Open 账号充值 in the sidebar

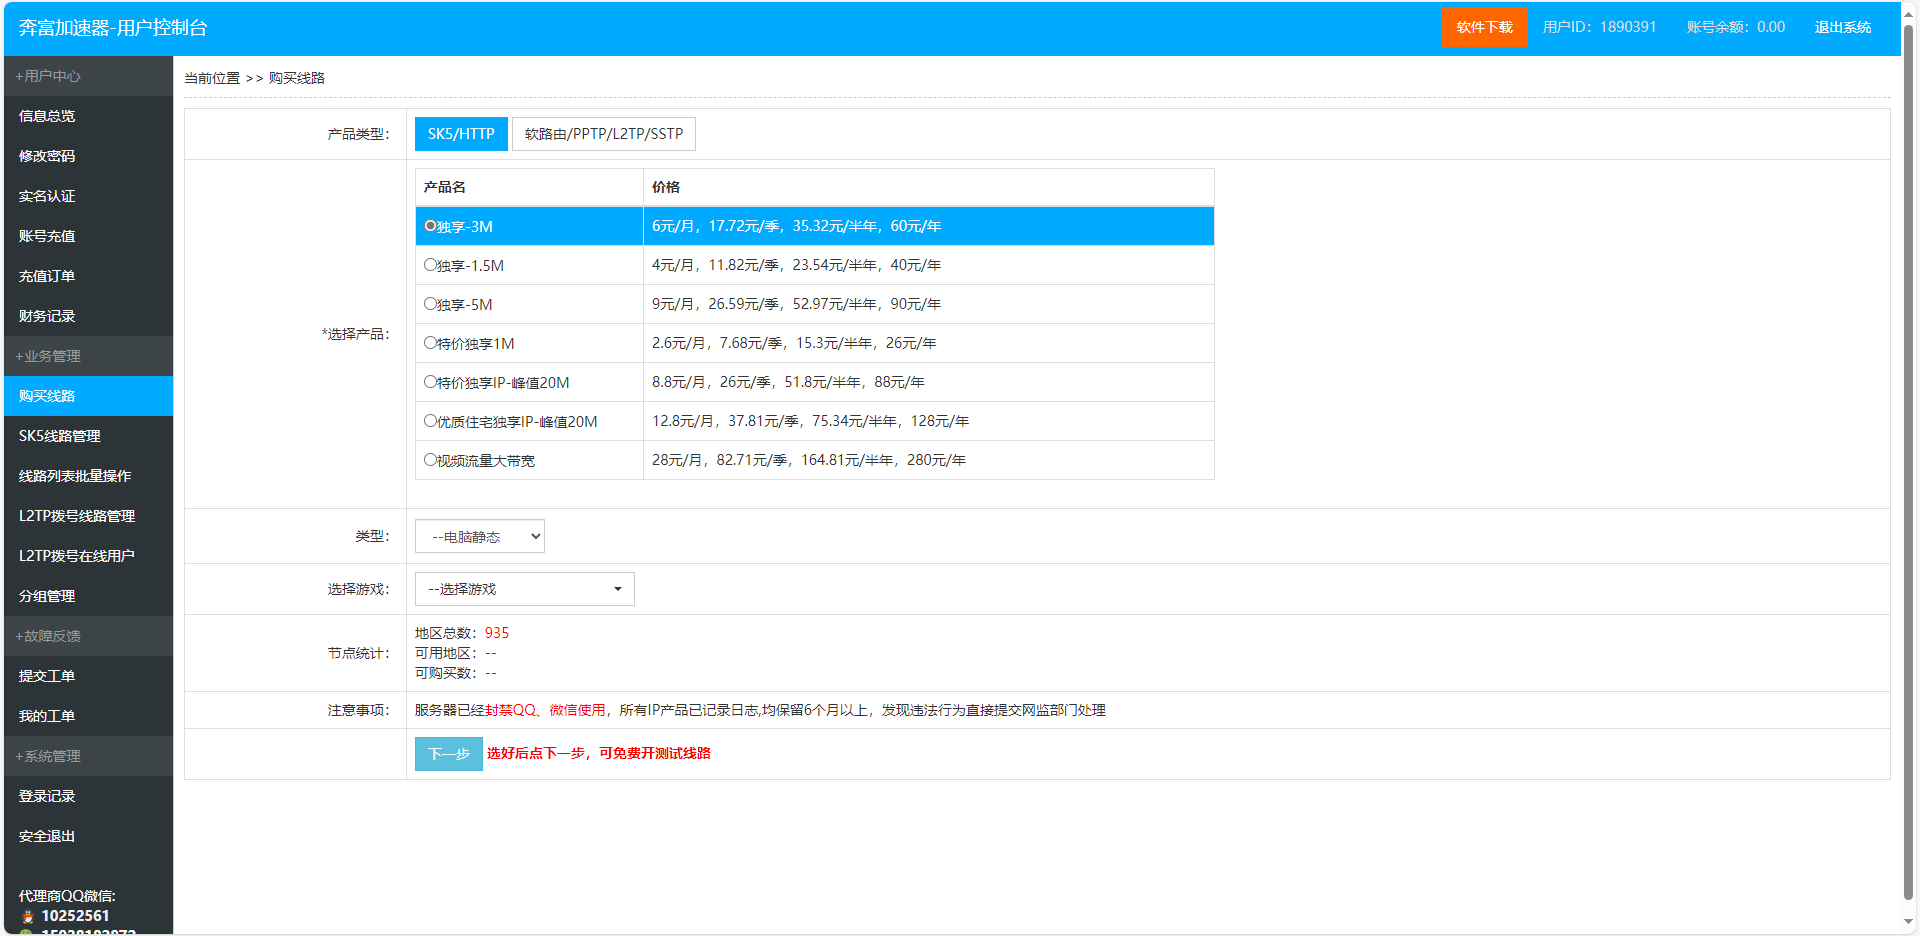(46, 236)
